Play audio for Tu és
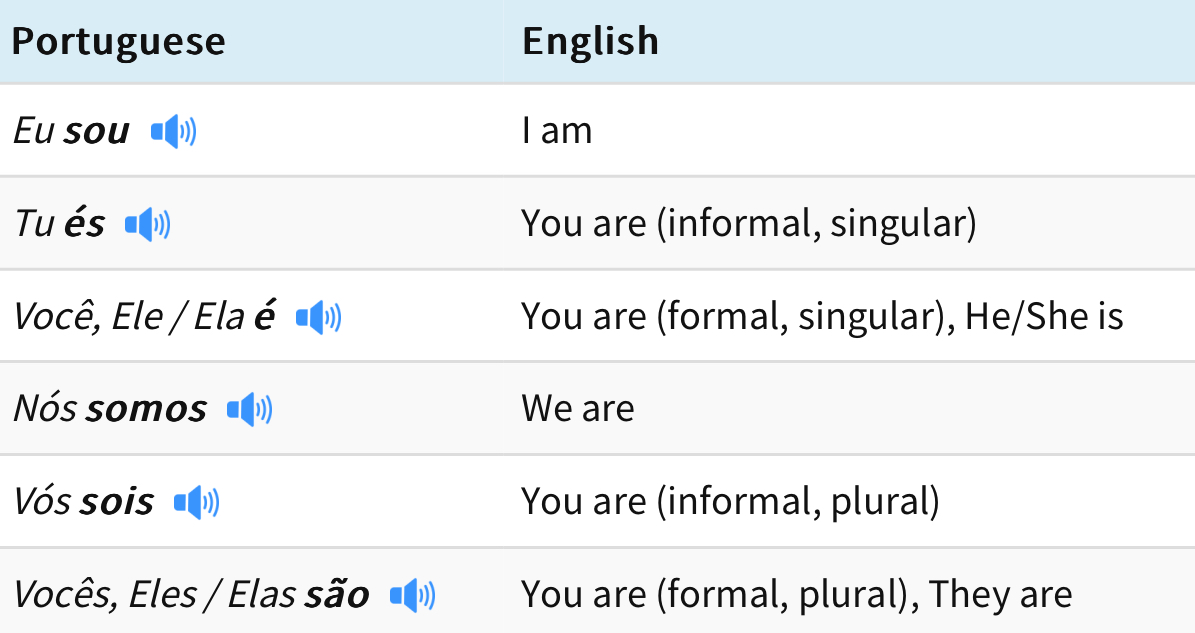 tap(147, 225)
